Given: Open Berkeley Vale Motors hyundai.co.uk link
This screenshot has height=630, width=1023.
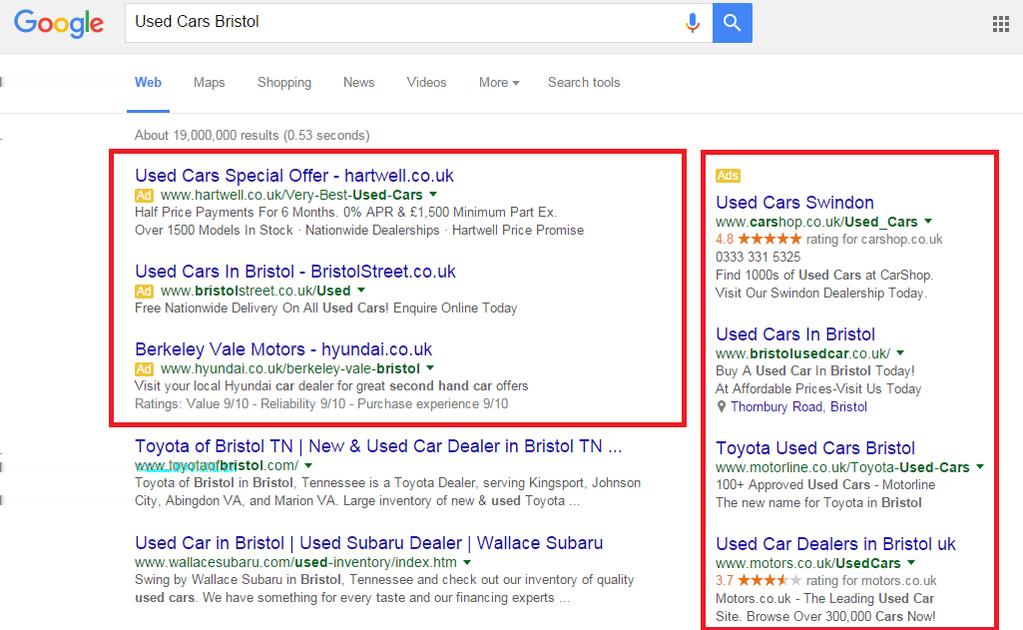Looking at the screenshot, I should 283,350.
